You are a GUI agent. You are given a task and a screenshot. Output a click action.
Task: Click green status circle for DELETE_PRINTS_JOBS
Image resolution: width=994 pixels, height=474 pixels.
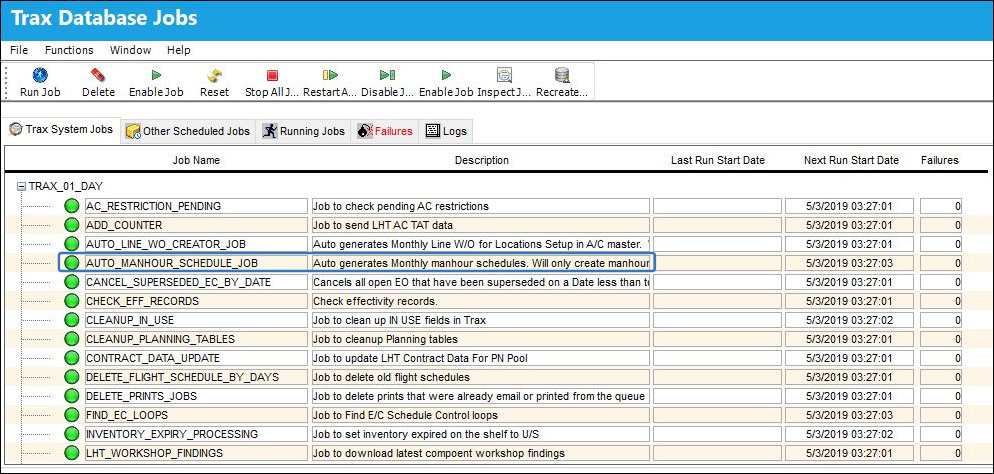click(x=72, y=396)
